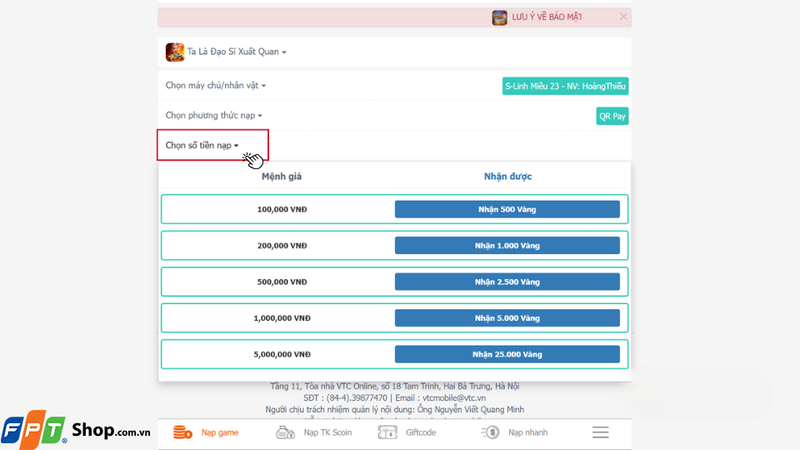Expand Chọn số tiền nạp dropdown

tap(202, 145)
